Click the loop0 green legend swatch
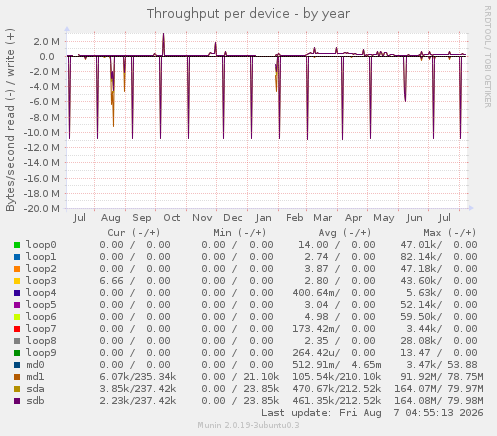Viewport: 497px width, 436px height. click(17, 245)
